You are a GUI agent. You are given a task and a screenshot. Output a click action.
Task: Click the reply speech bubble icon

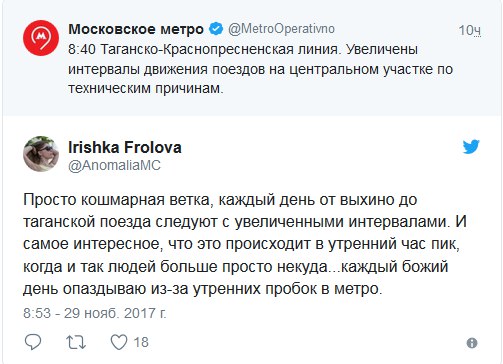33,342
